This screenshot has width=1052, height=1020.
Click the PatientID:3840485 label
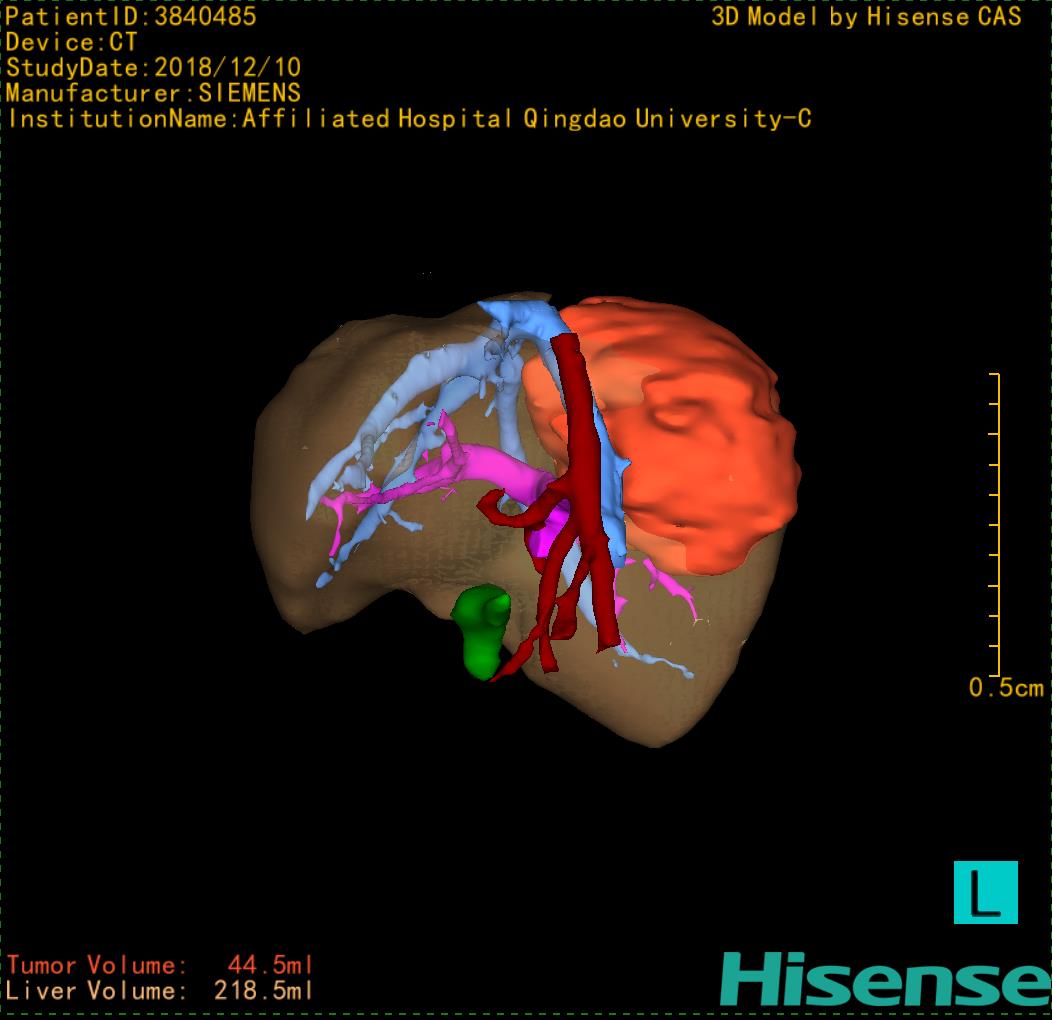click(x=131, y=16)
